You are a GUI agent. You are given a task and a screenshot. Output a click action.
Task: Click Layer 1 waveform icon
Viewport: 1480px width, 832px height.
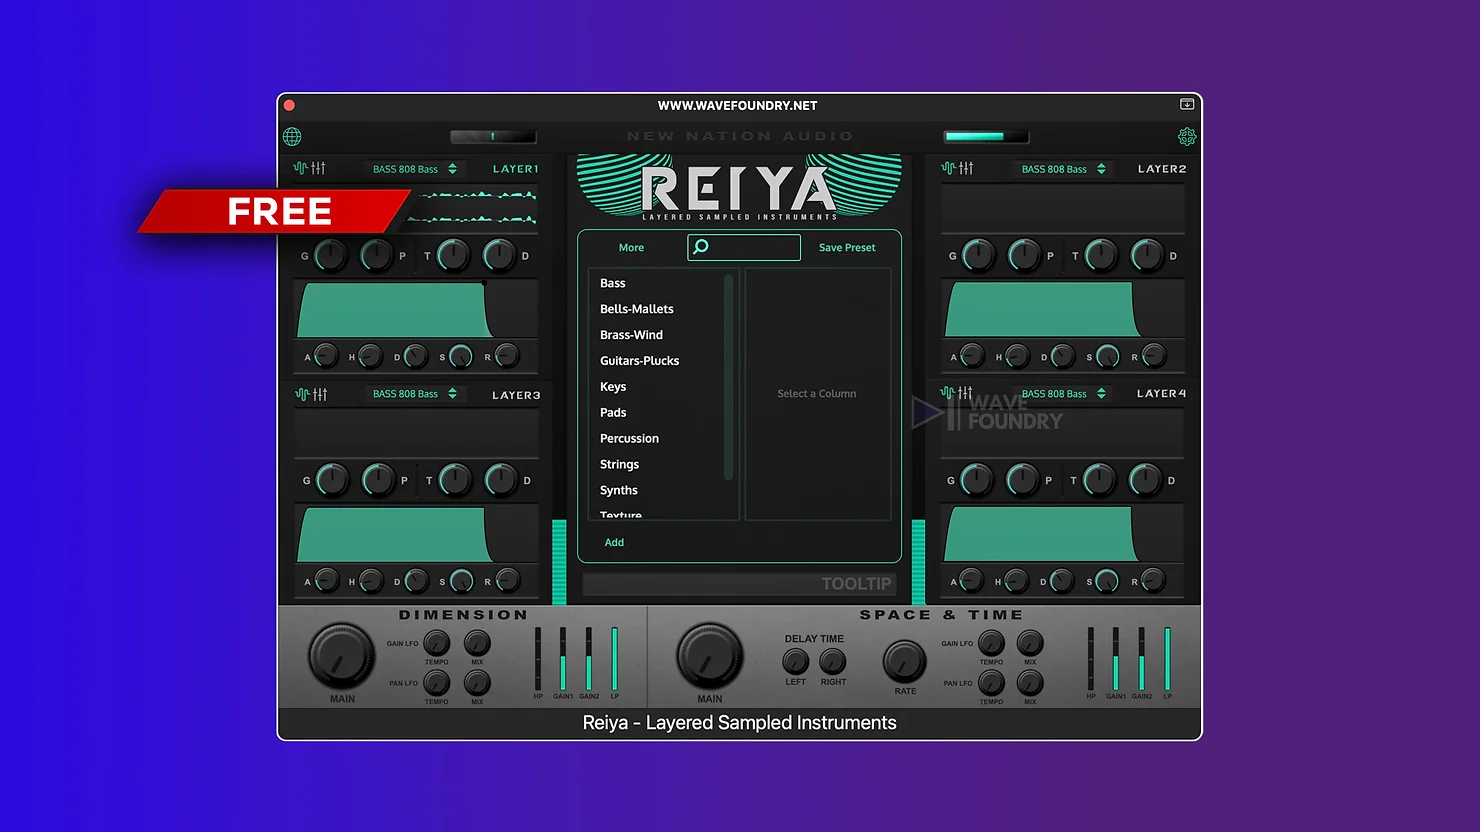point(300,168)
